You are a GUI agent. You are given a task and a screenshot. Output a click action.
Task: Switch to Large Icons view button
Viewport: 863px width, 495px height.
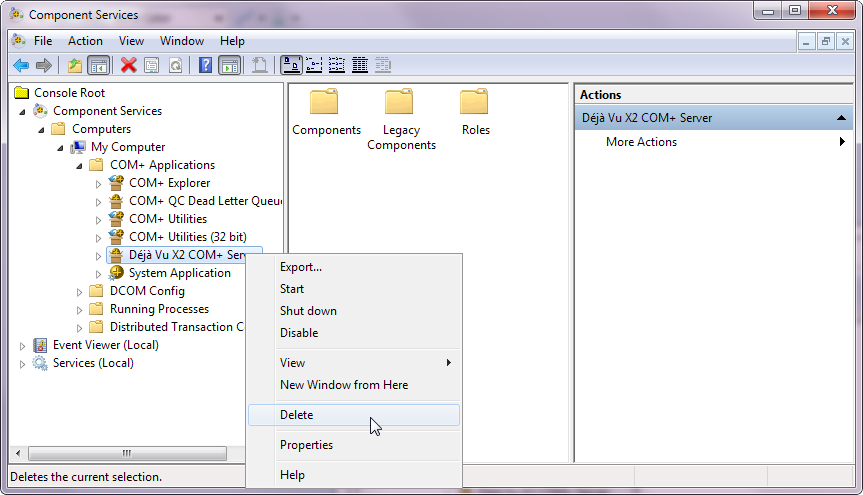tap(291, 66)
